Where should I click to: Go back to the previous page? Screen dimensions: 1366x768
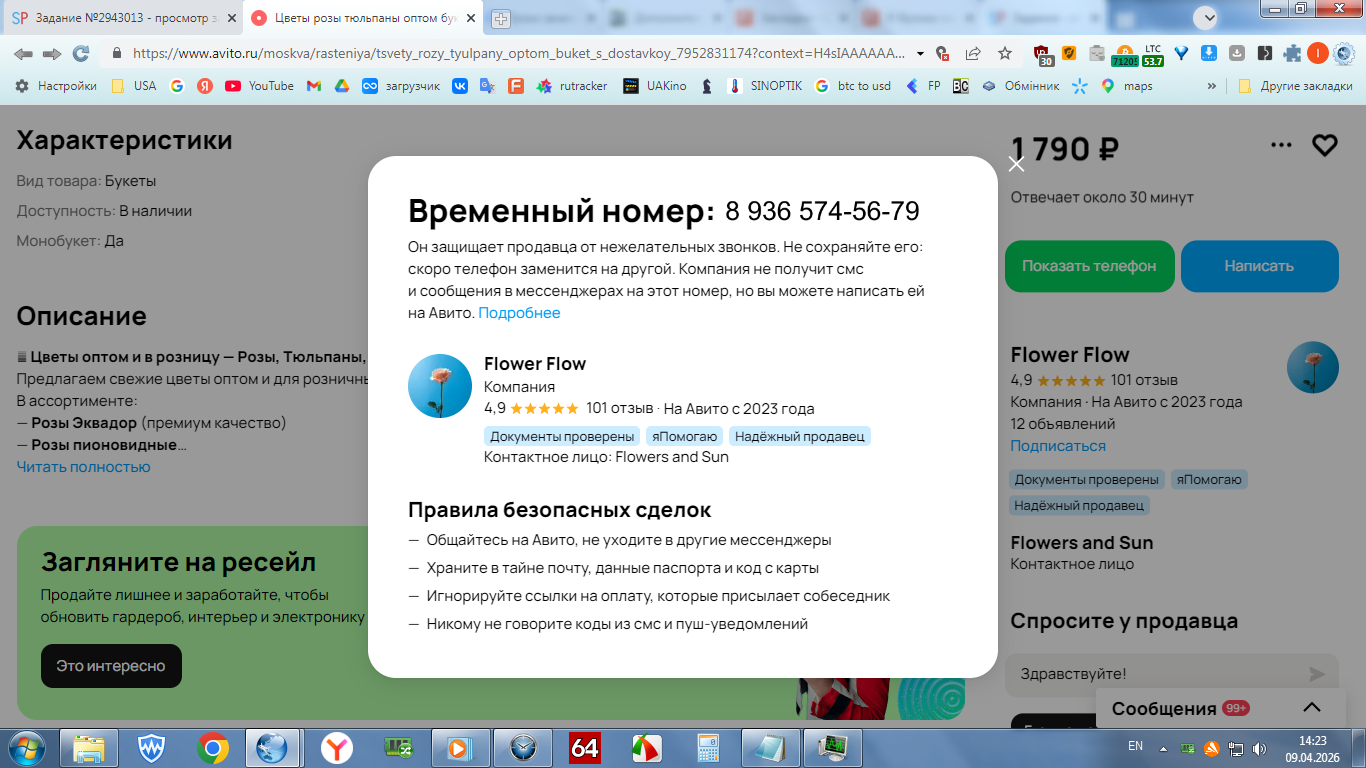[x=23, y=53]
